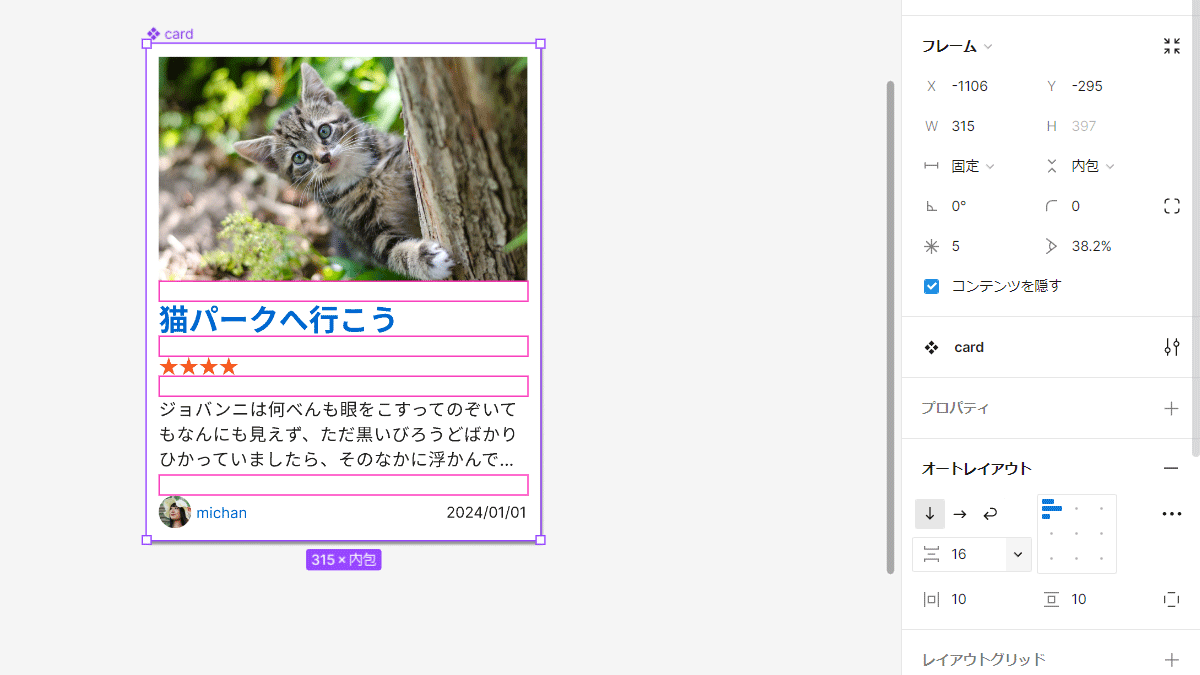Click the title 猫パークへ行こう
This screenshot has width=1200, height=675.
coord(278,320)
